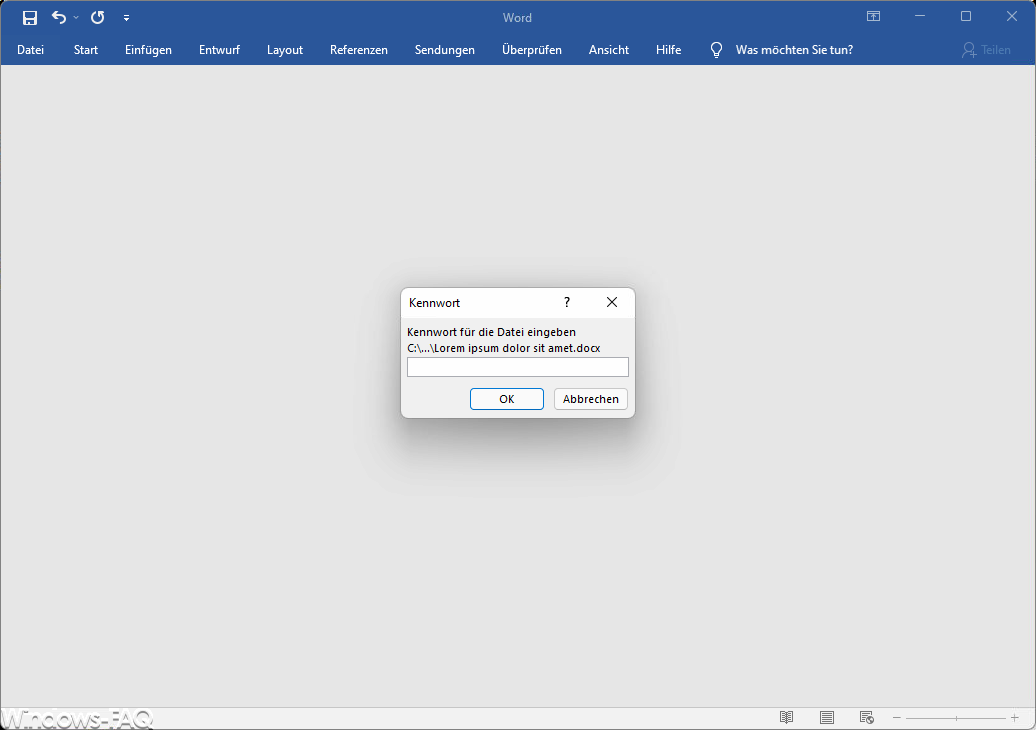1036x730 pixels.
Task: Open the Einfügen ribbon tab
Action: [149, 50]
